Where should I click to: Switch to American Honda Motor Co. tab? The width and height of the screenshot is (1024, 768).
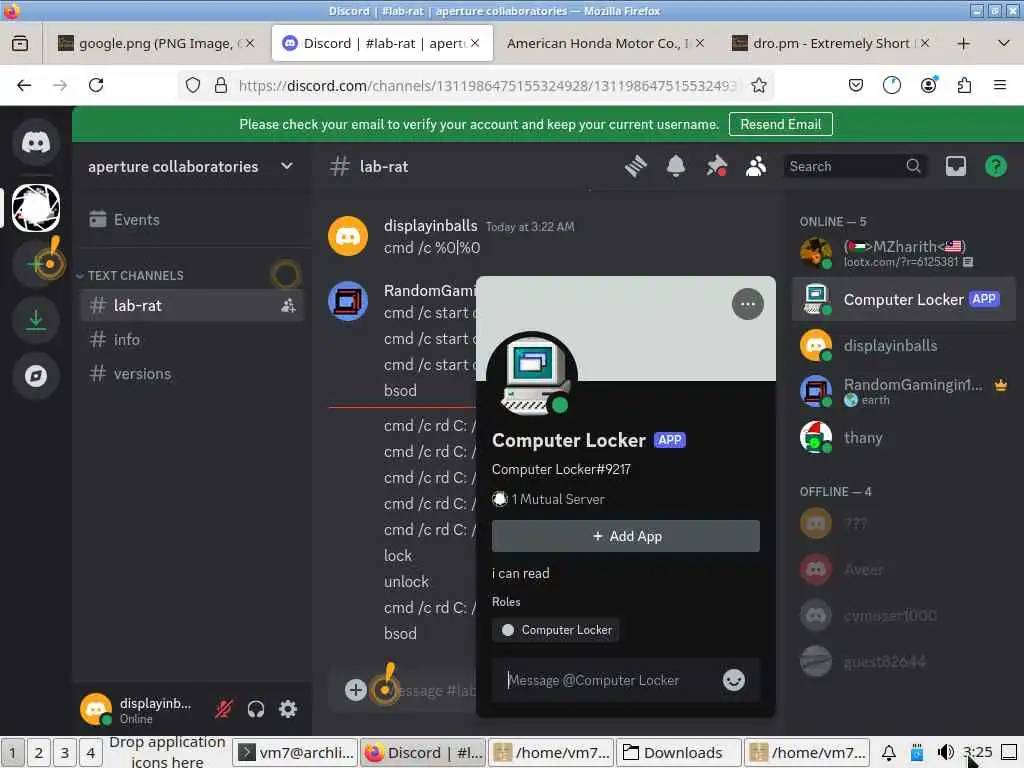tap(605, 43)
